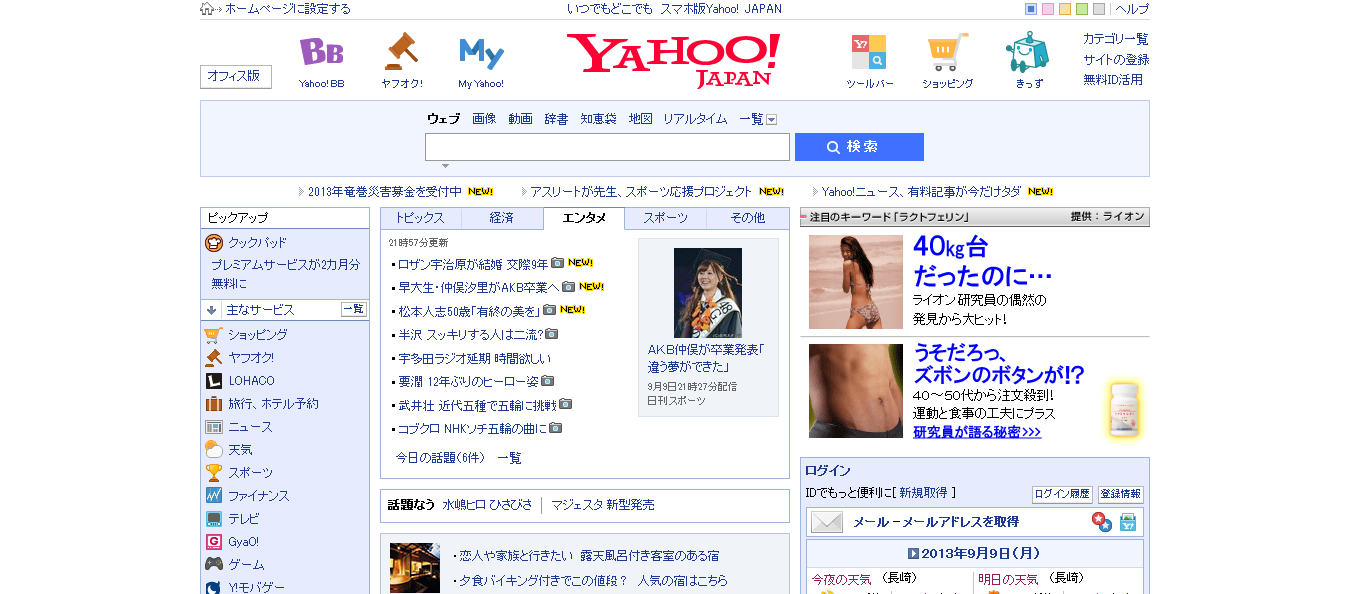The image size is (1349, 594).
Task: Open the ショッピング cart icon in header
Action: [947, 52]
